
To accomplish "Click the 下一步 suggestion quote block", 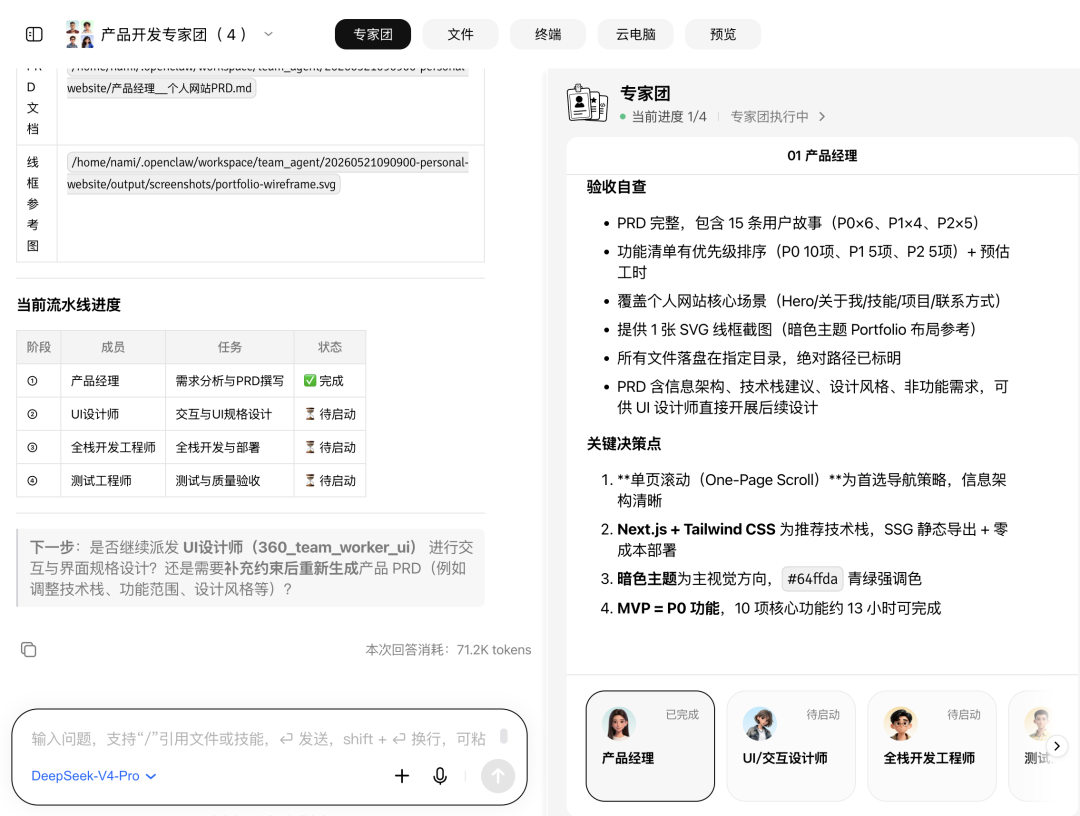I will (x=251, y=568).
